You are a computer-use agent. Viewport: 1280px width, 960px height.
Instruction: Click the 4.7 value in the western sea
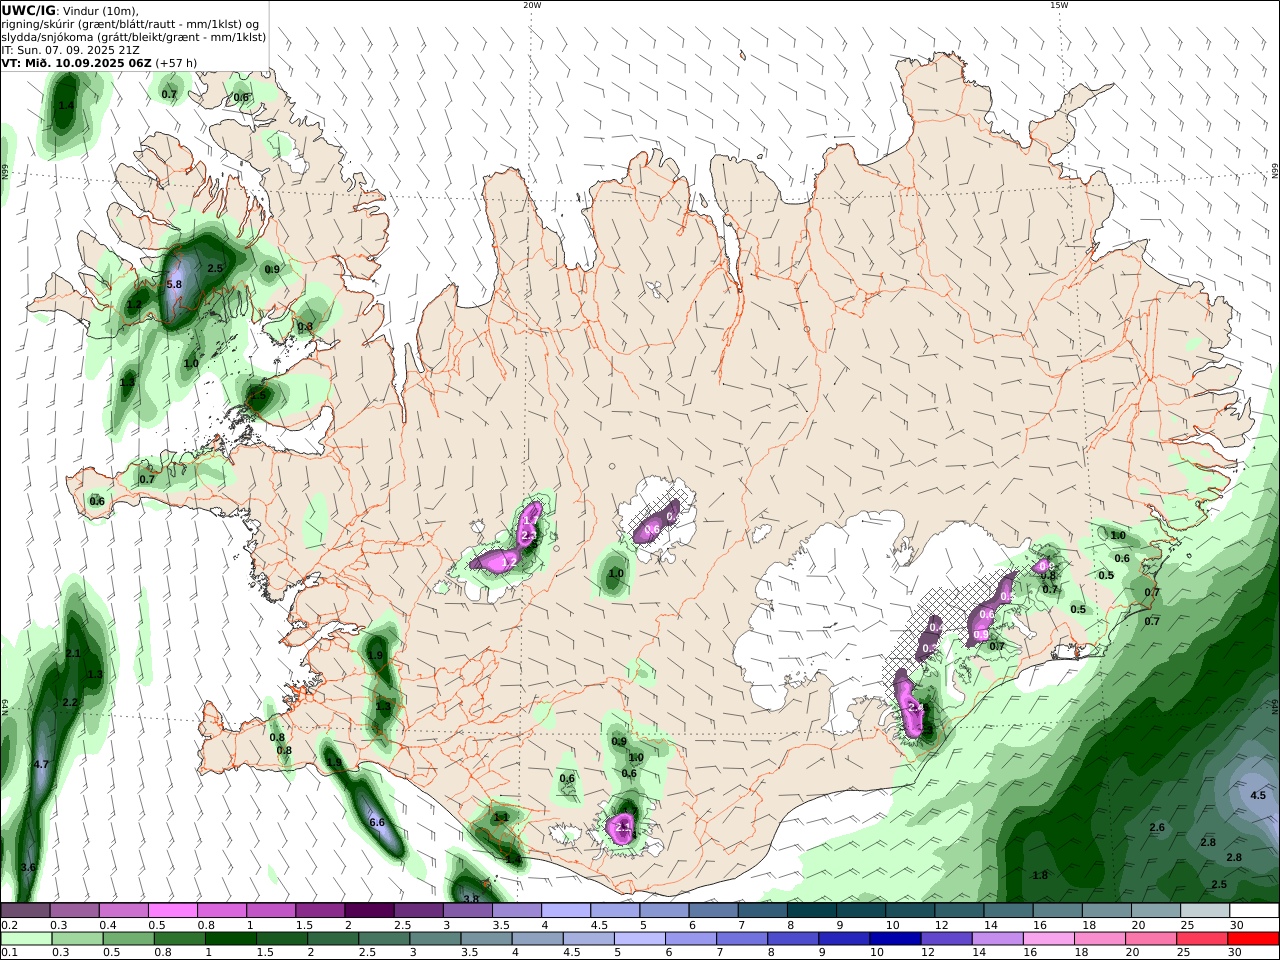point(41,764)
